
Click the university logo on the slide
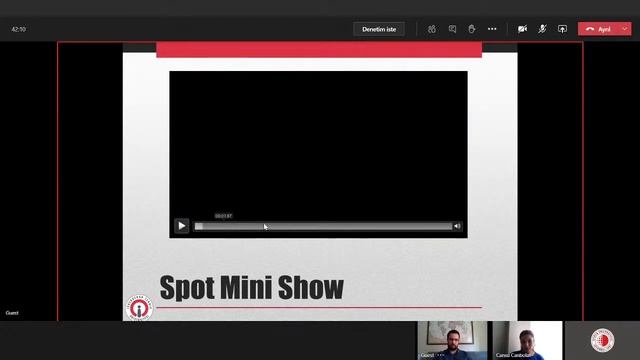click(x=139, y=308)
